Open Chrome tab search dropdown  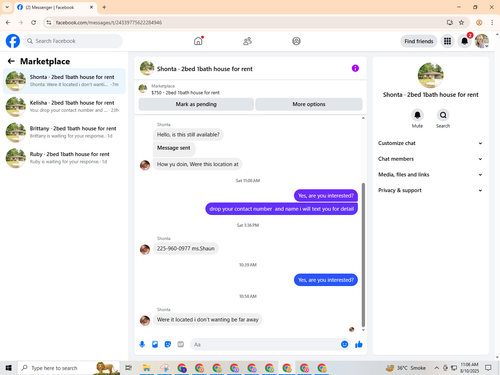(x=7, y=7)
